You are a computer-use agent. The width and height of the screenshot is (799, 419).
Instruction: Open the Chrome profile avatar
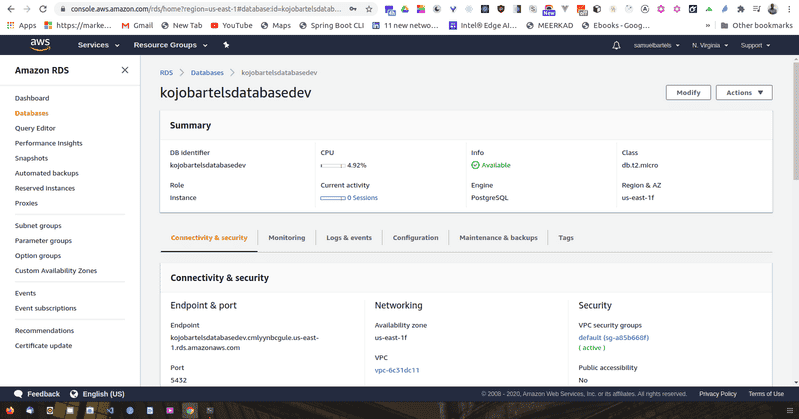coord(773,9)
